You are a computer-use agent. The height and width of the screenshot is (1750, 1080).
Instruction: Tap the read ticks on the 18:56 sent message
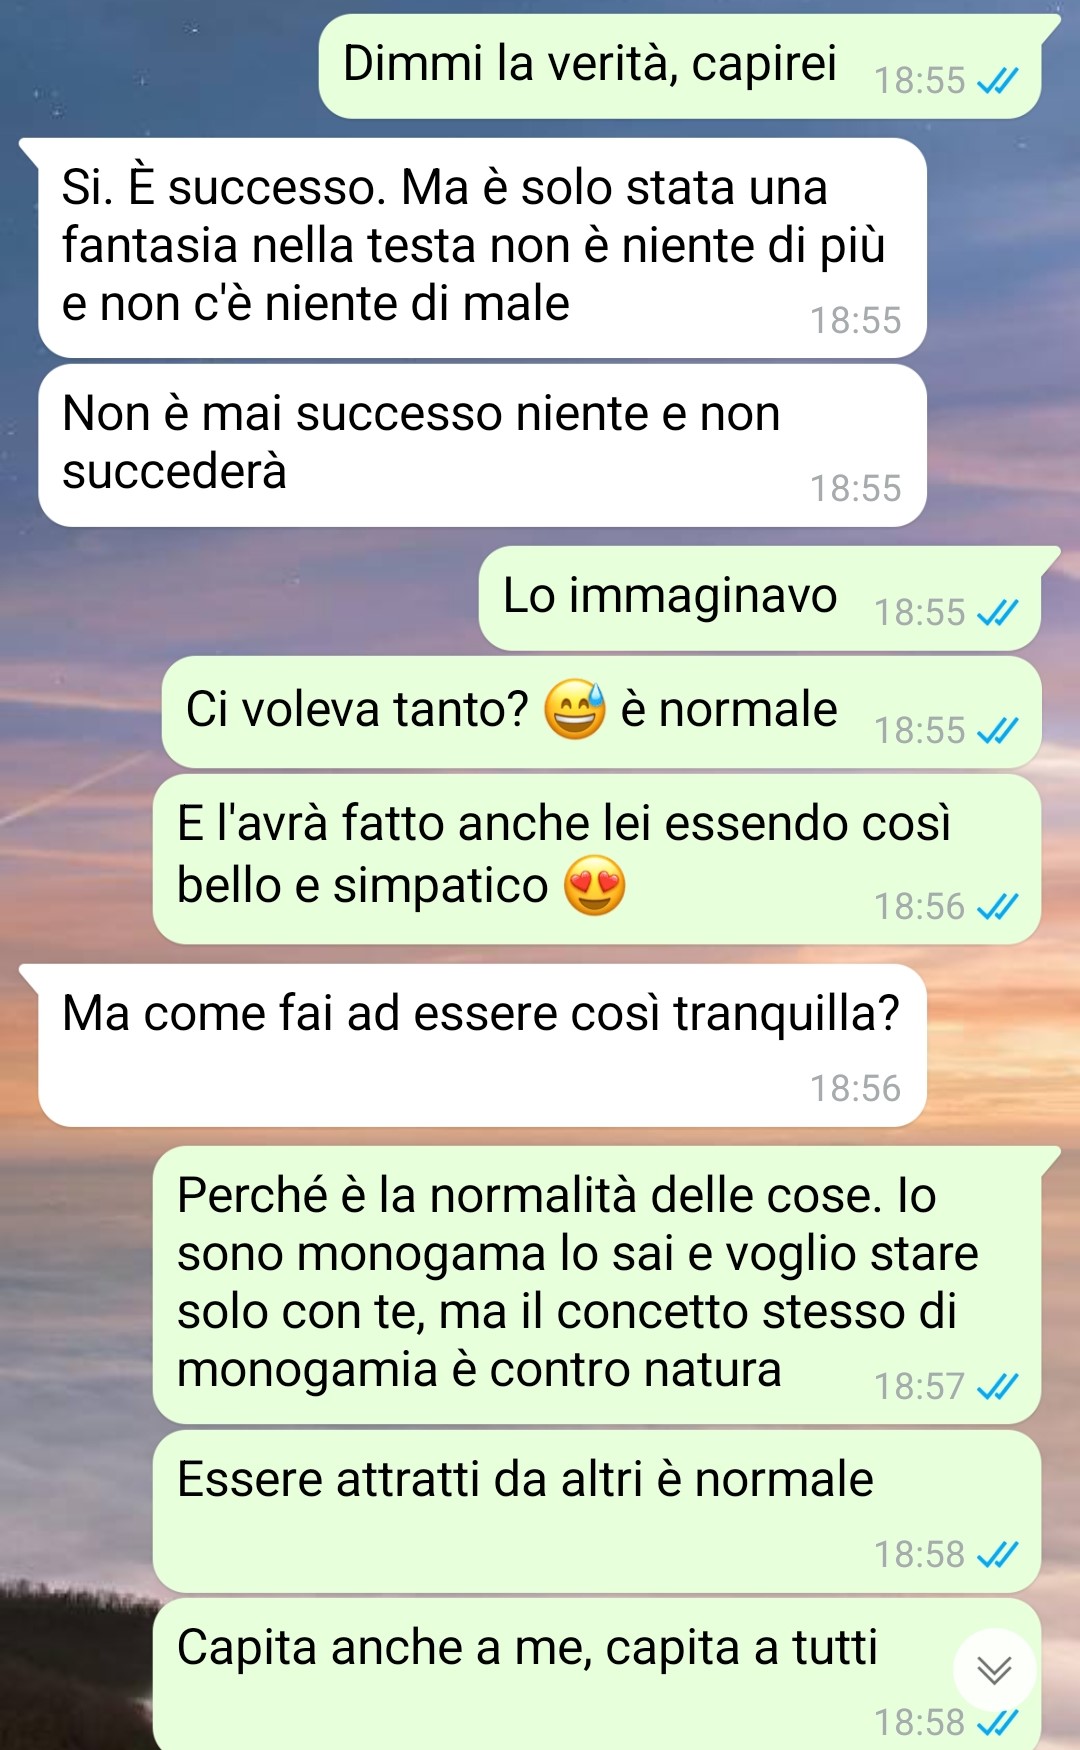click(x=997, y=906)
